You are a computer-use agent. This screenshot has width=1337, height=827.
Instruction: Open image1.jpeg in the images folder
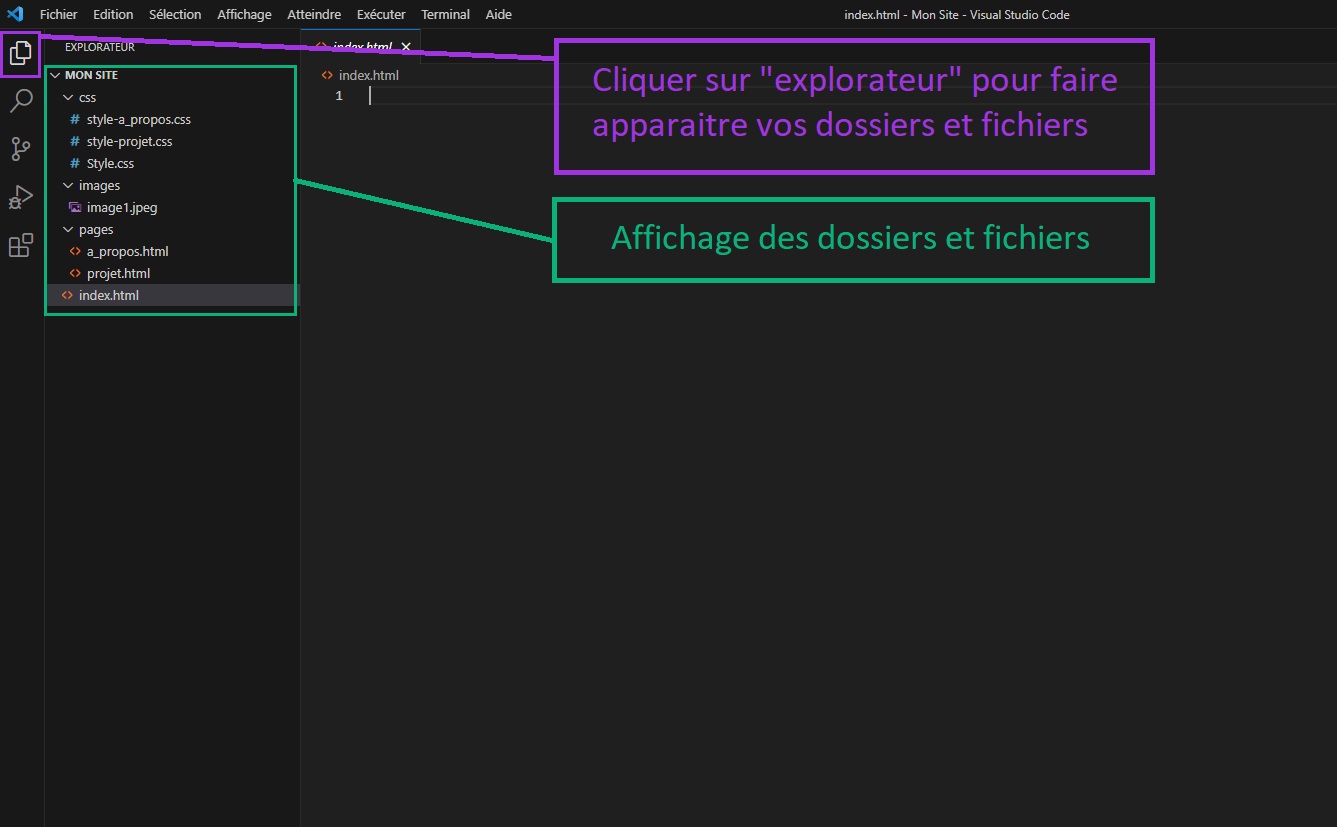121,208
